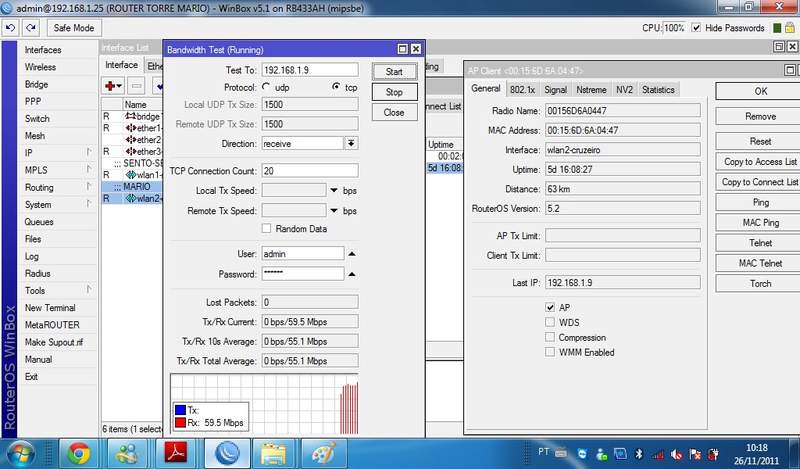Switch to the WinBox taskbar icon
The height and width of the screenshot is (469, 800).
click(228, 453)
